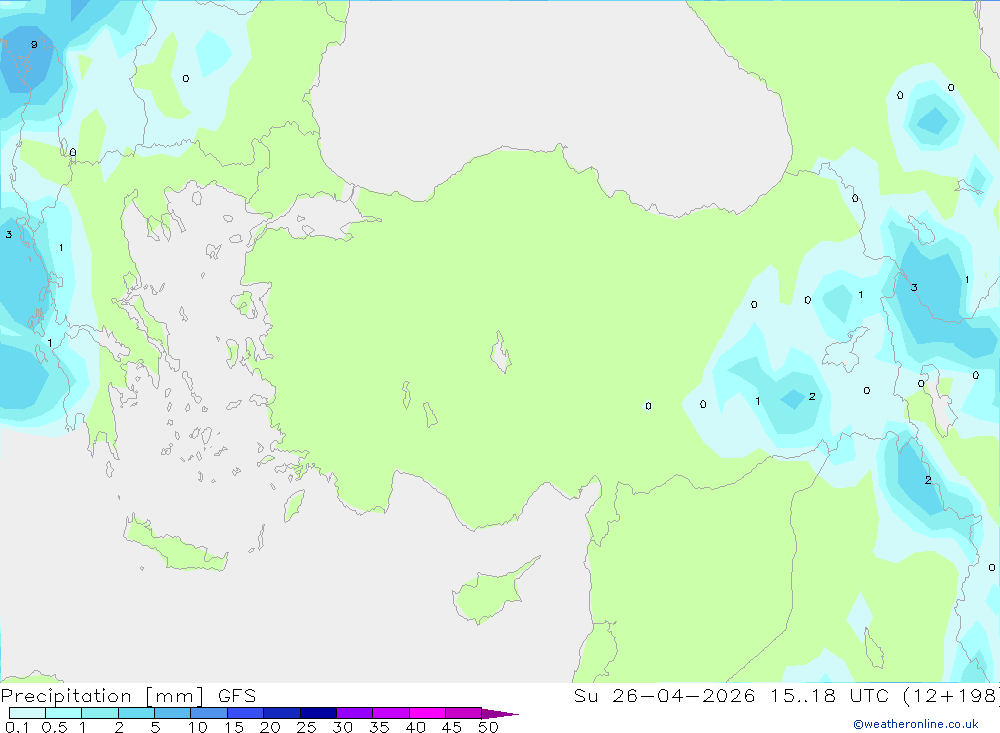Click the '15..18 UTC' time text
Image resolution: width=1000 pixels, height=733 pixels.
click(x=829, y=696)
